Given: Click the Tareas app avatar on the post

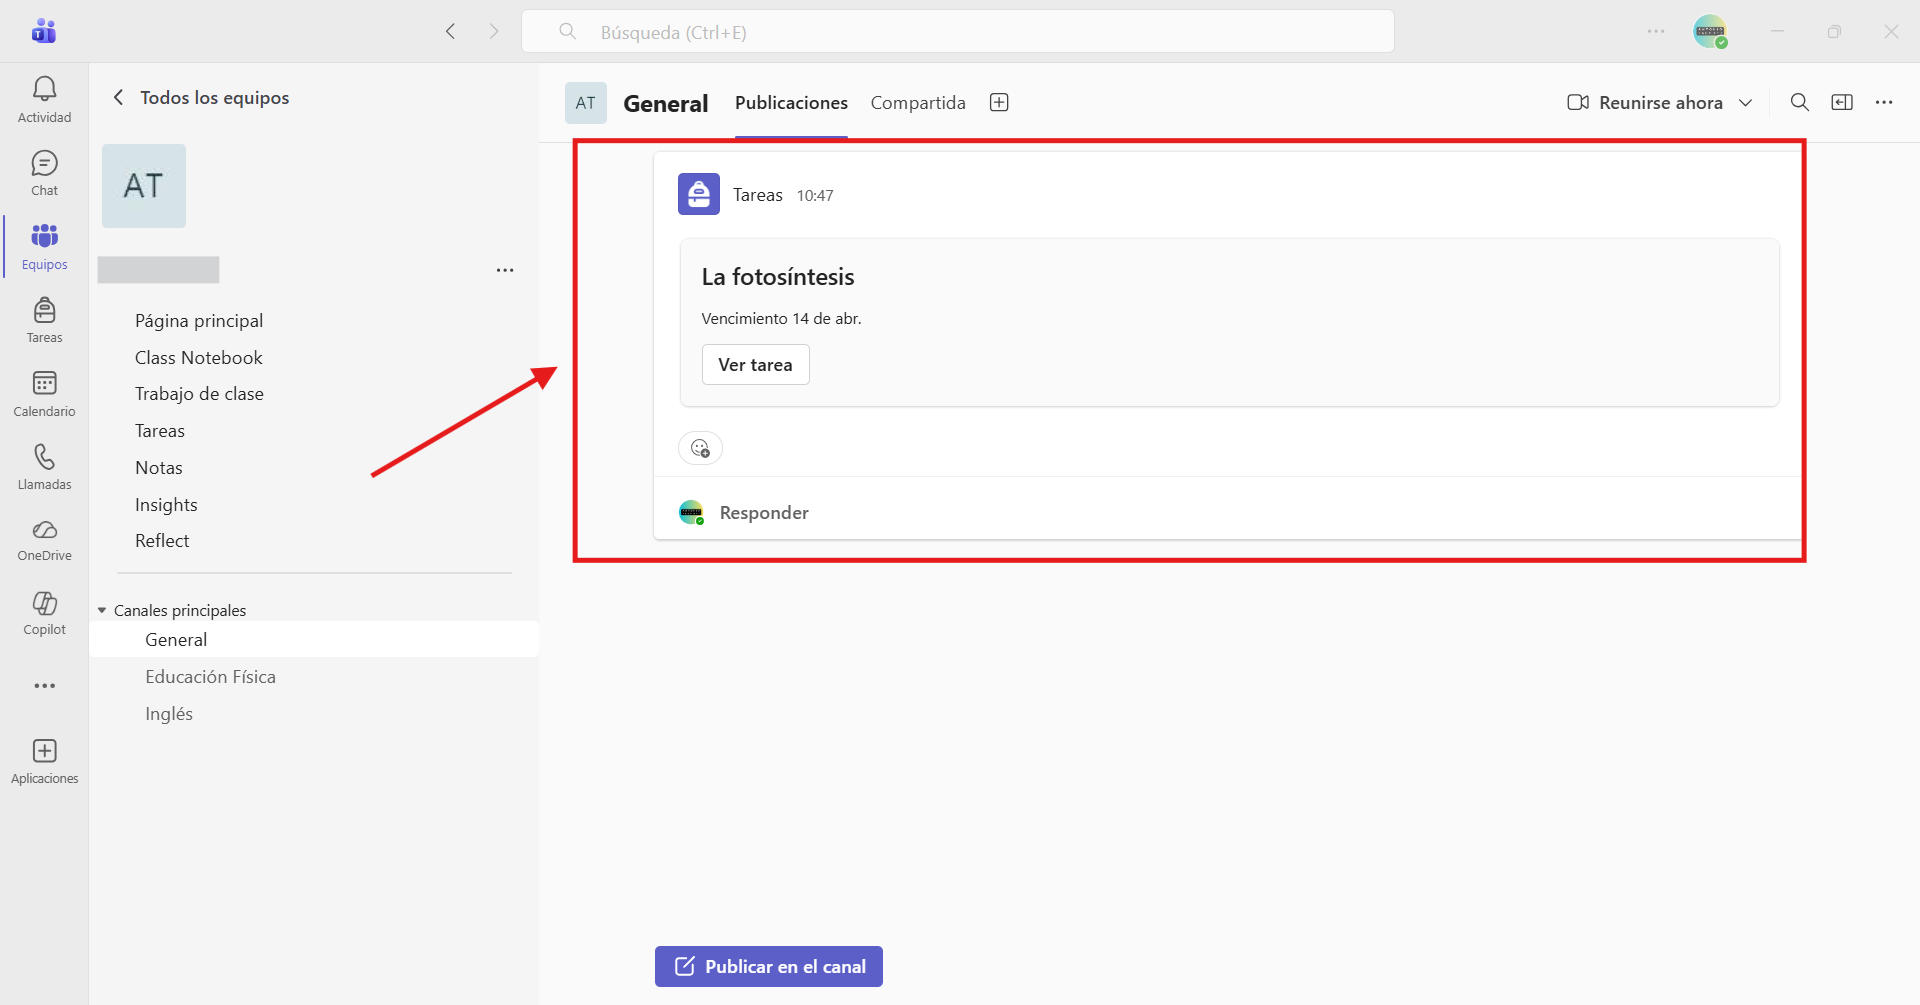Looking at the screenshot, I should click(x=699, y=194).
